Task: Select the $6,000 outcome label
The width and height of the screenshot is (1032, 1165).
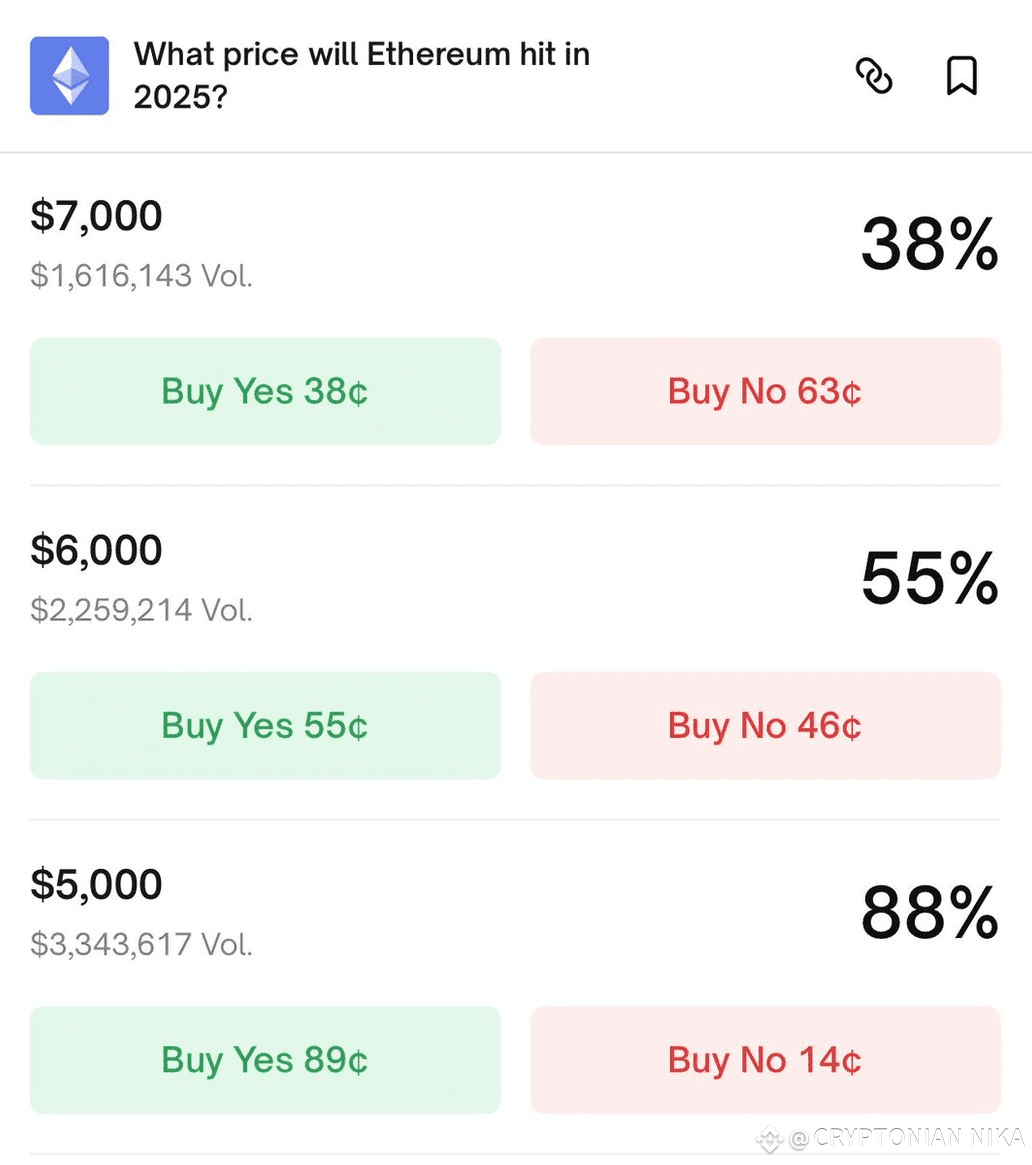Action: pos(96,551)
